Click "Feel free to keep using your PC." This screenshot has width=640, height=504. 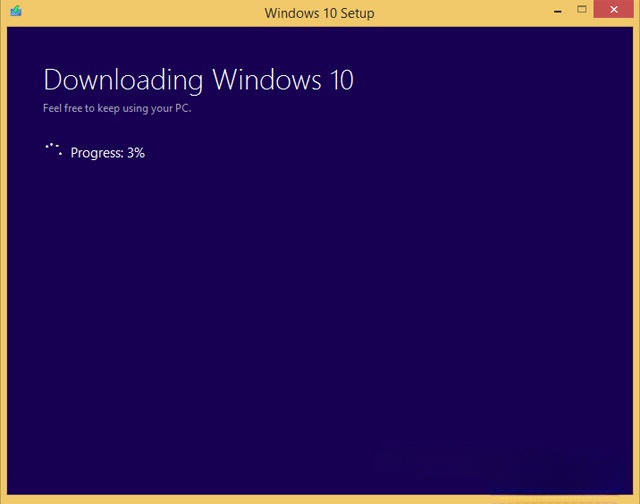coord(117,108)
